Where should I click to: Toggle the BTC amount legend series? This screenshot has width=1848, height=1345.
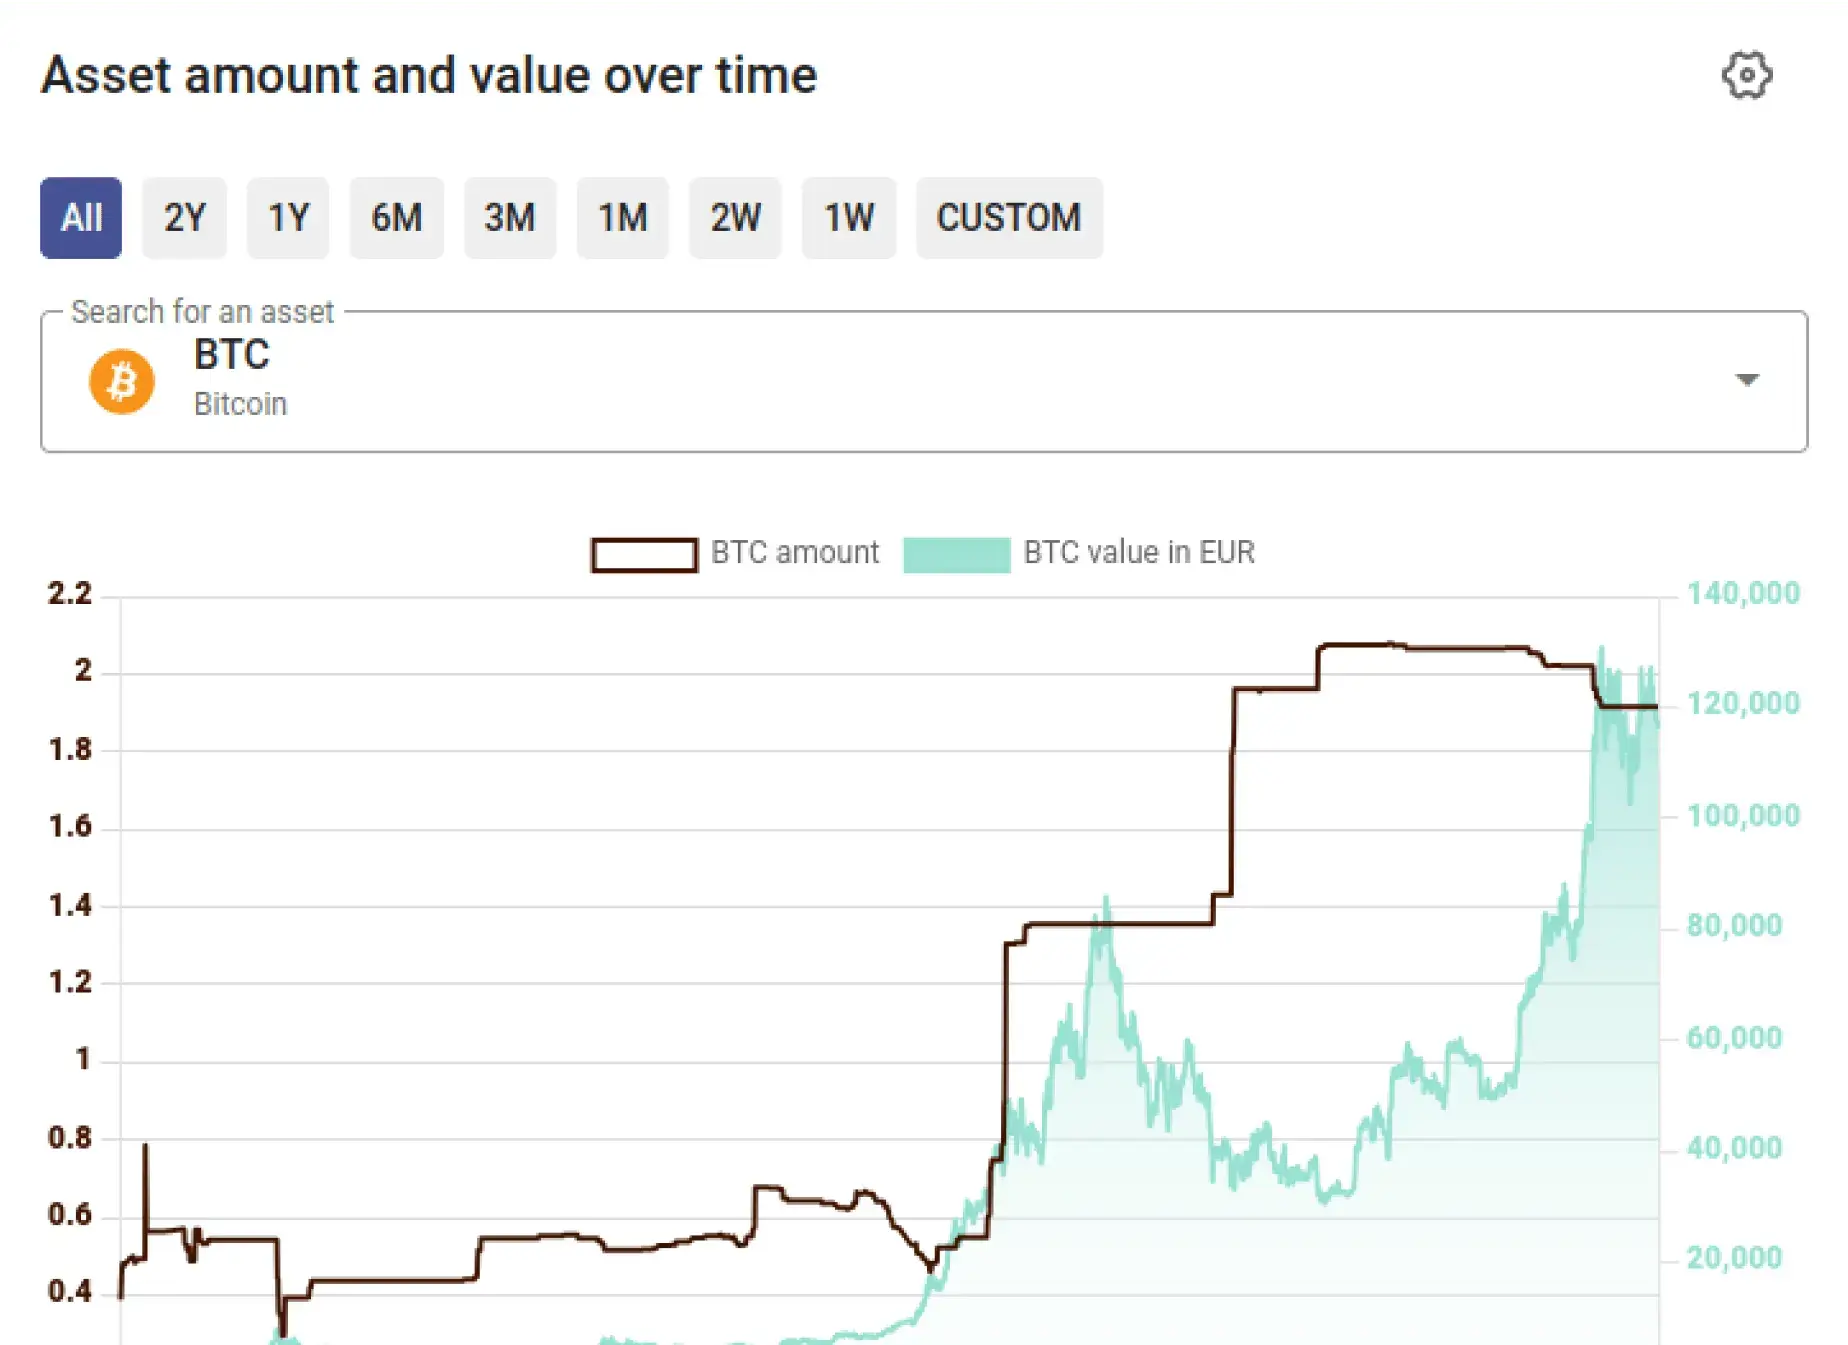click(794, 552)
